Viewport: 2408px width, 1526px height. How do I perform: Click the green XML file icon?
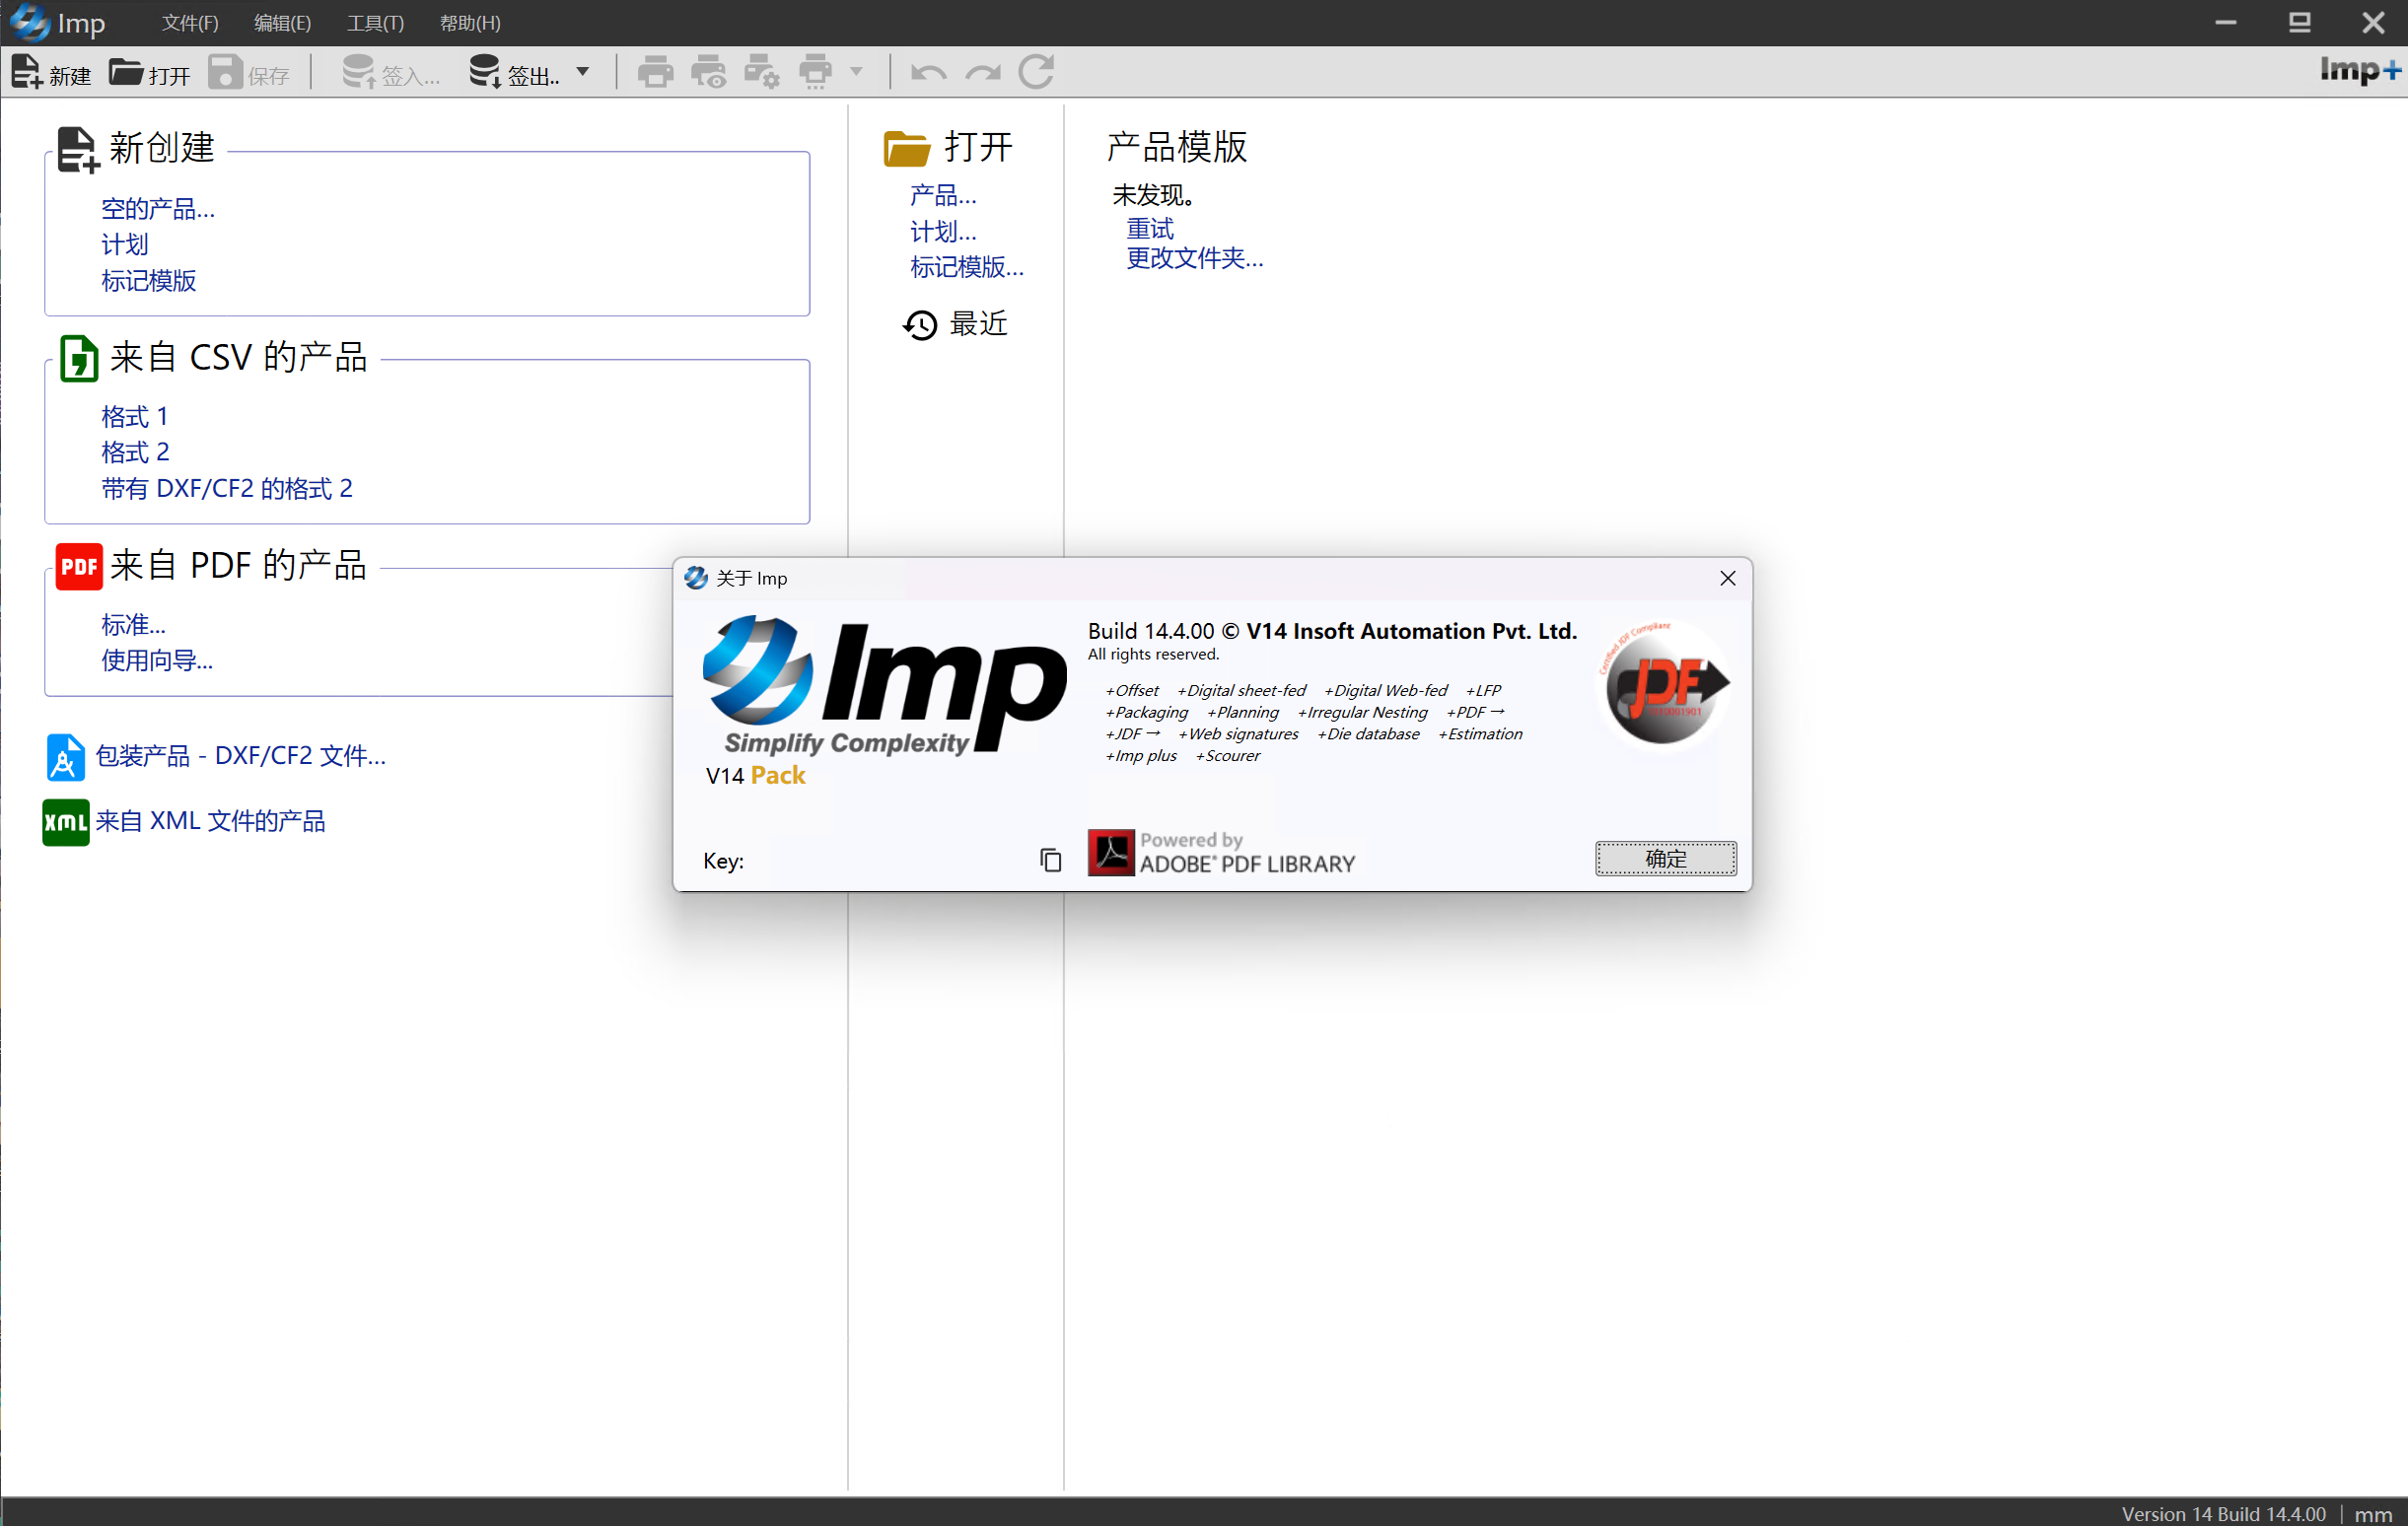tap(66, 822)
